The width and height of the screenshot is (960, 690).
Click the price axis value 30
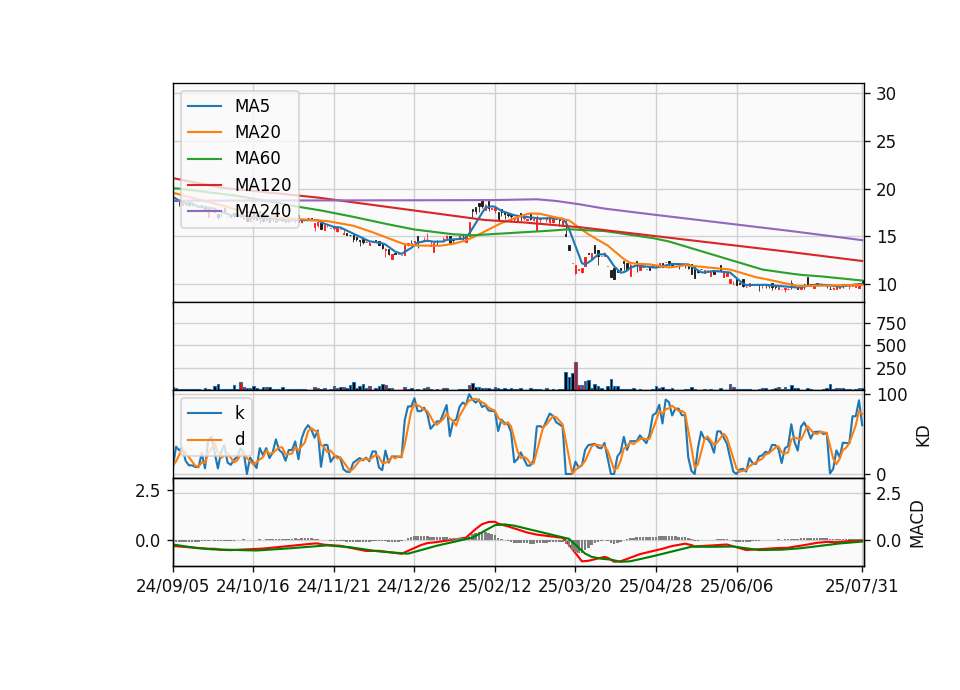click(886, 94)
